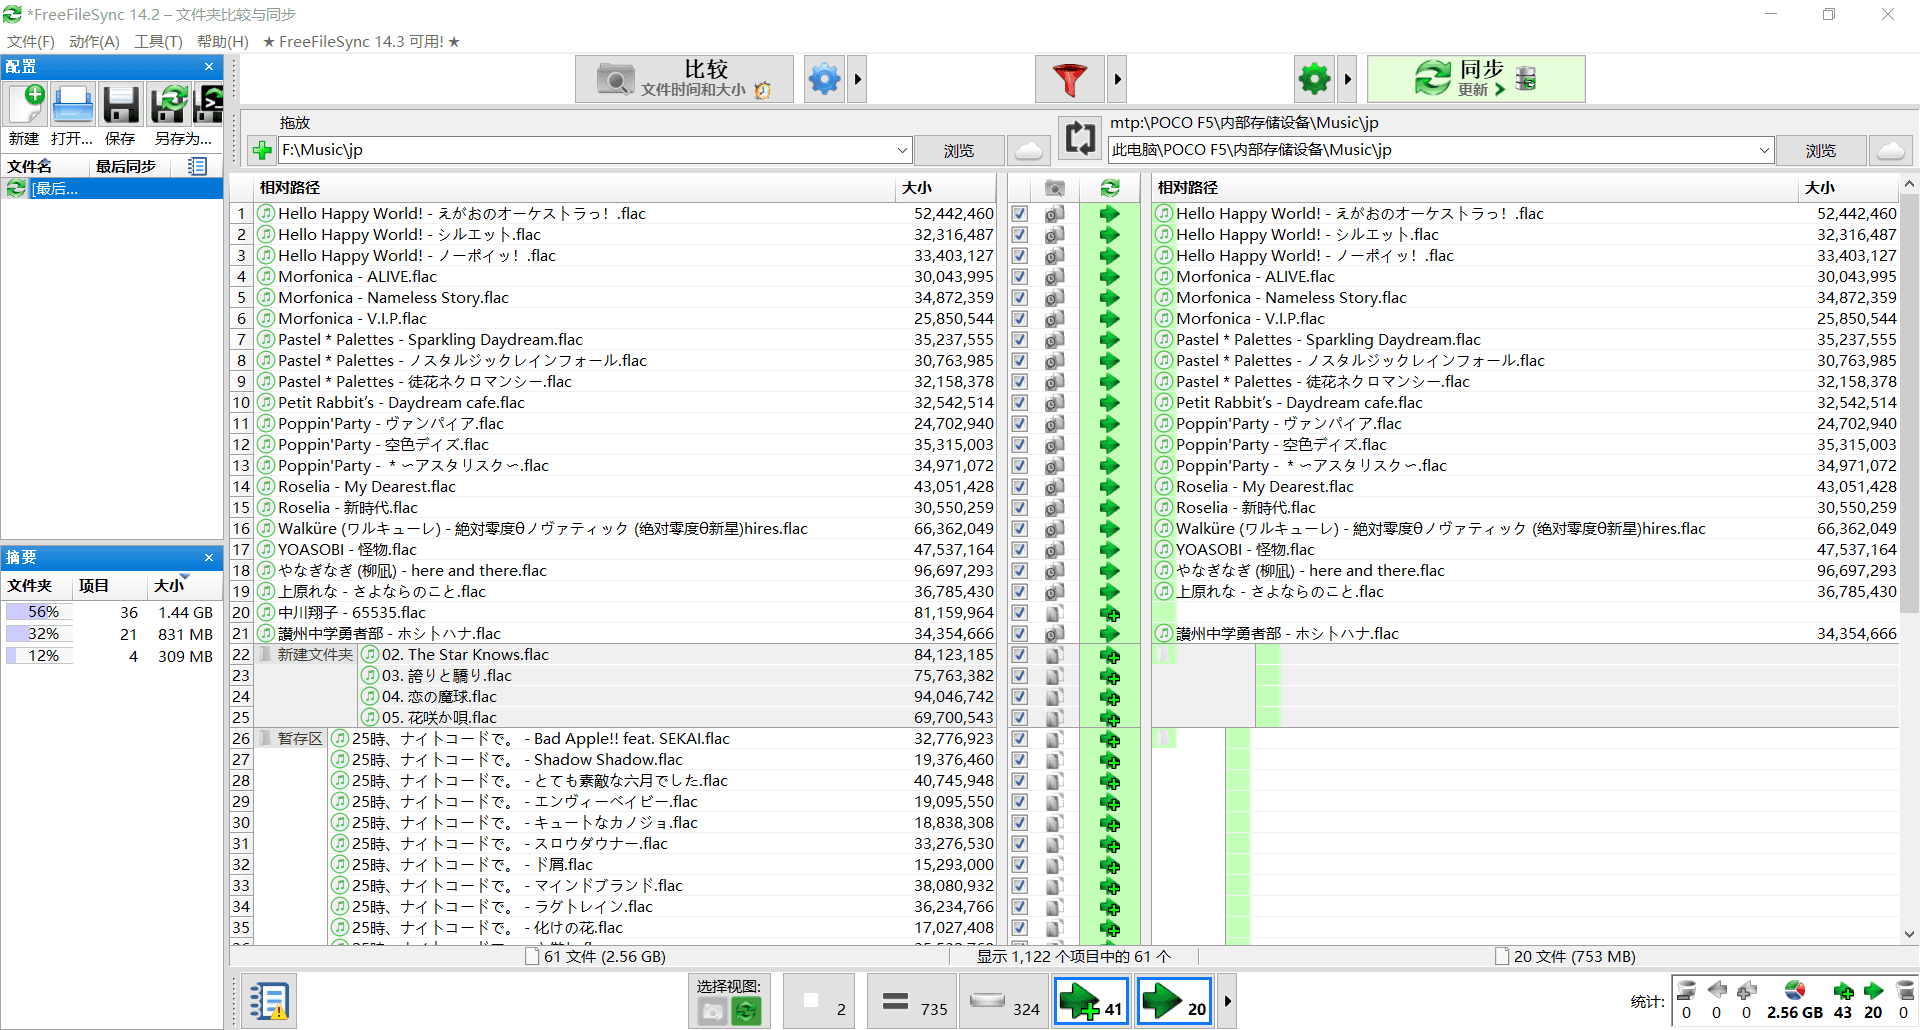Toggle excluded items view showing 2
1920x1030 pixels.
[x=819, y=1001]
